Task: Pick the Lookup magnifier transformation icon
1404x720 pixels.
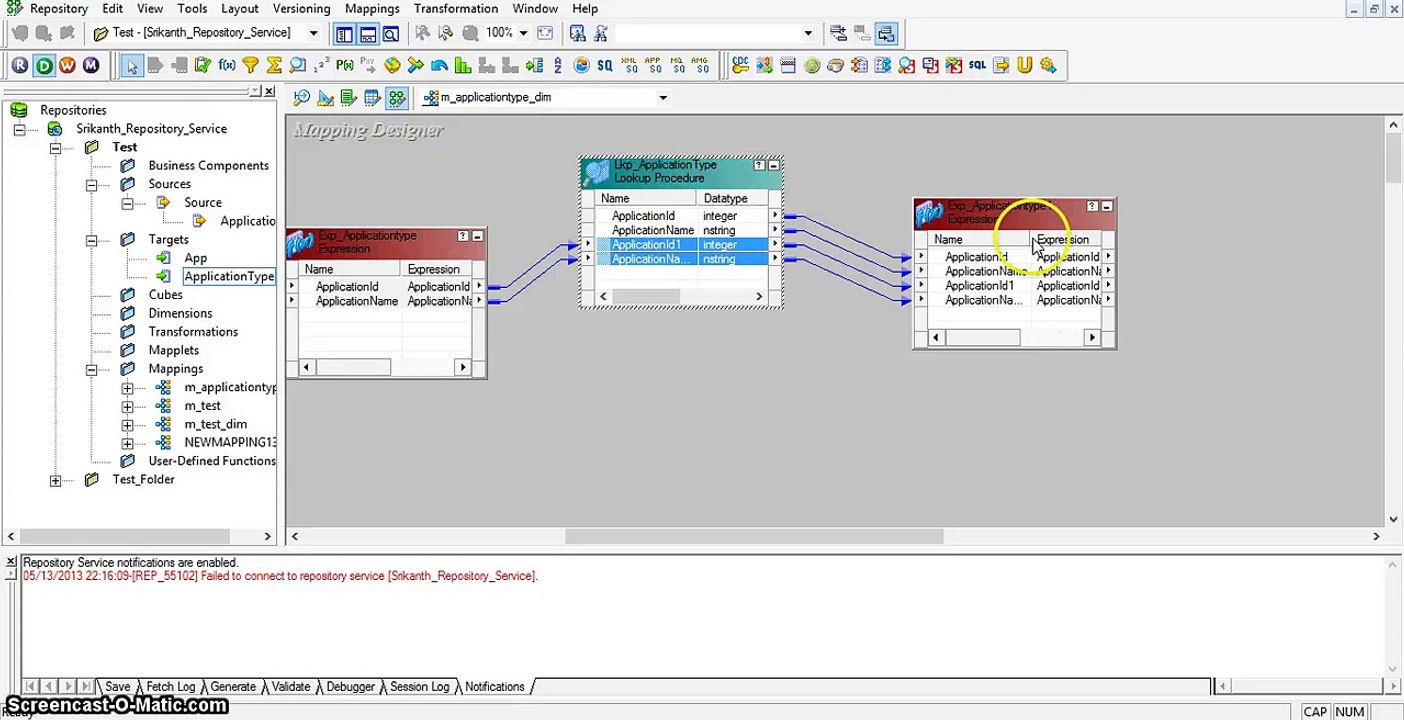Action: [298, 65]
